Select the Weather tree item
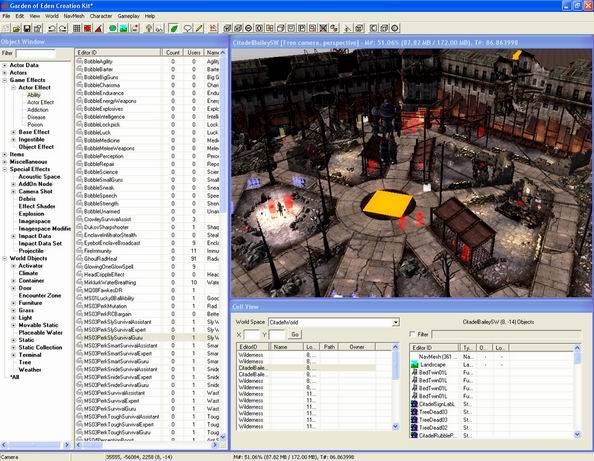594x461 pixels. pyautogui.click(x=30, y=370)
